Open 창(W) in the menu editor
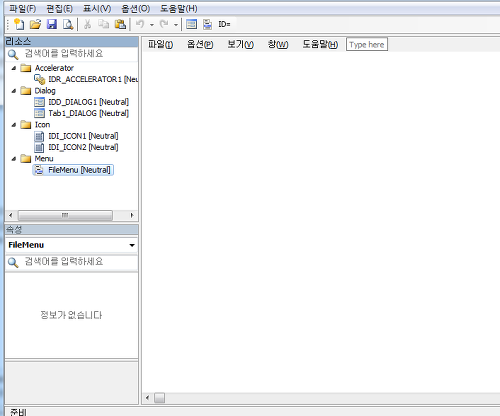The image size is (500, 416). tap(278, 44)
